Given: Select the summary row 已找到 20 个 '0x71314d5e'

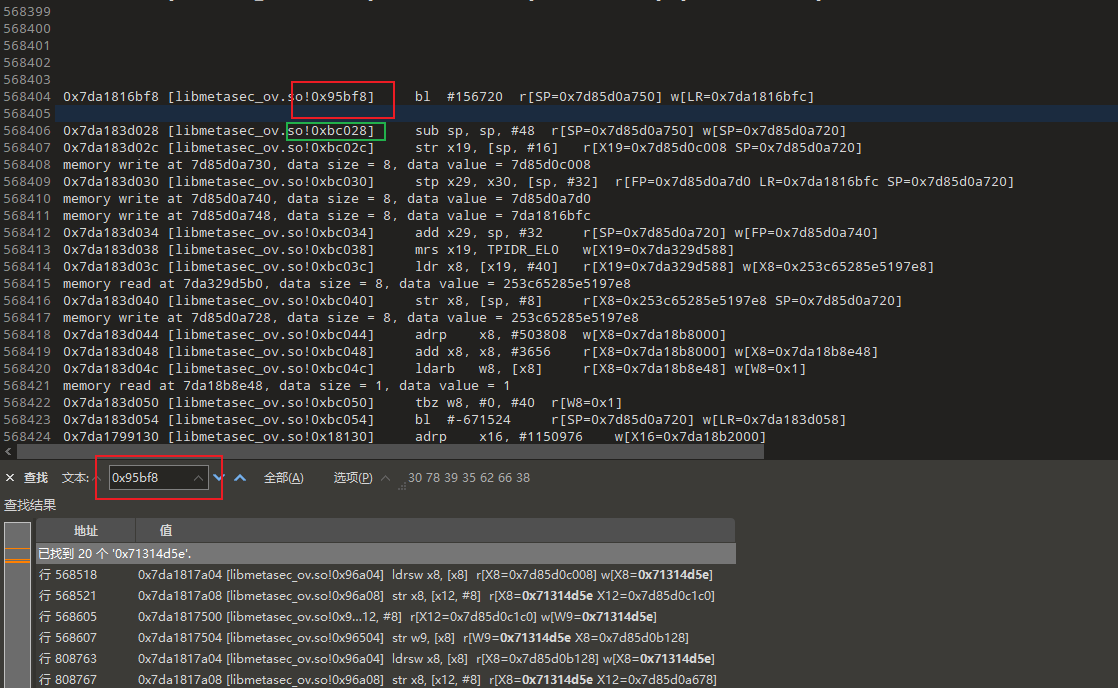Looking at the screenshot, I should (x=386, y=554).
